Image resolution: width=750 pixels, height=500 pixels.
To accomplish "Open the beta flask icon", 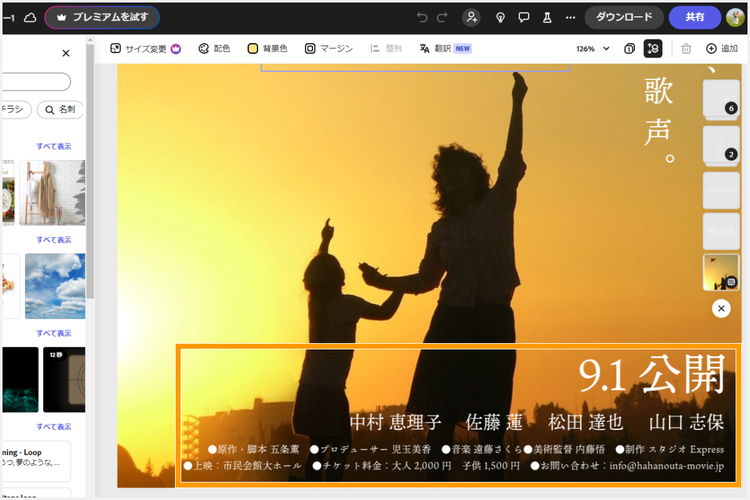I will [547, 18].
